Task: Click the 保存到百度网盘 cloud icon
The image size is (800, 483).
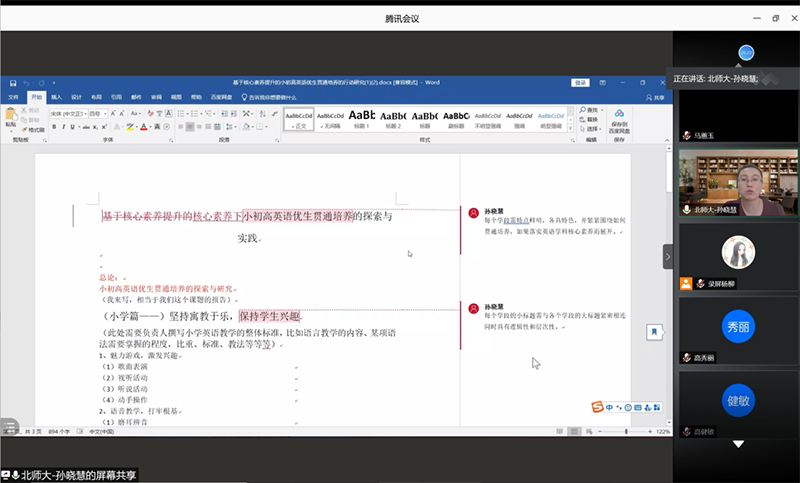Action: (619, 115)
